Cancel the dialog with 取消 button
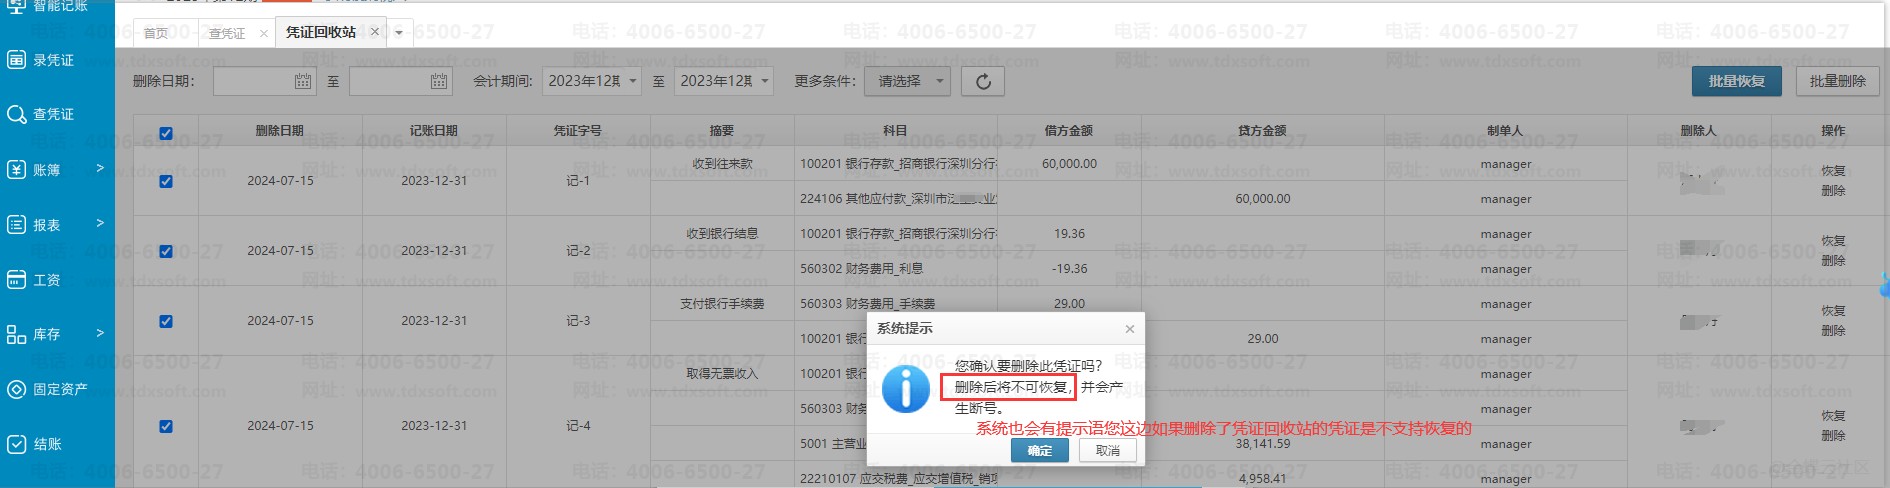Screen dimensions: 1890x488 [x=1108, y=451]
